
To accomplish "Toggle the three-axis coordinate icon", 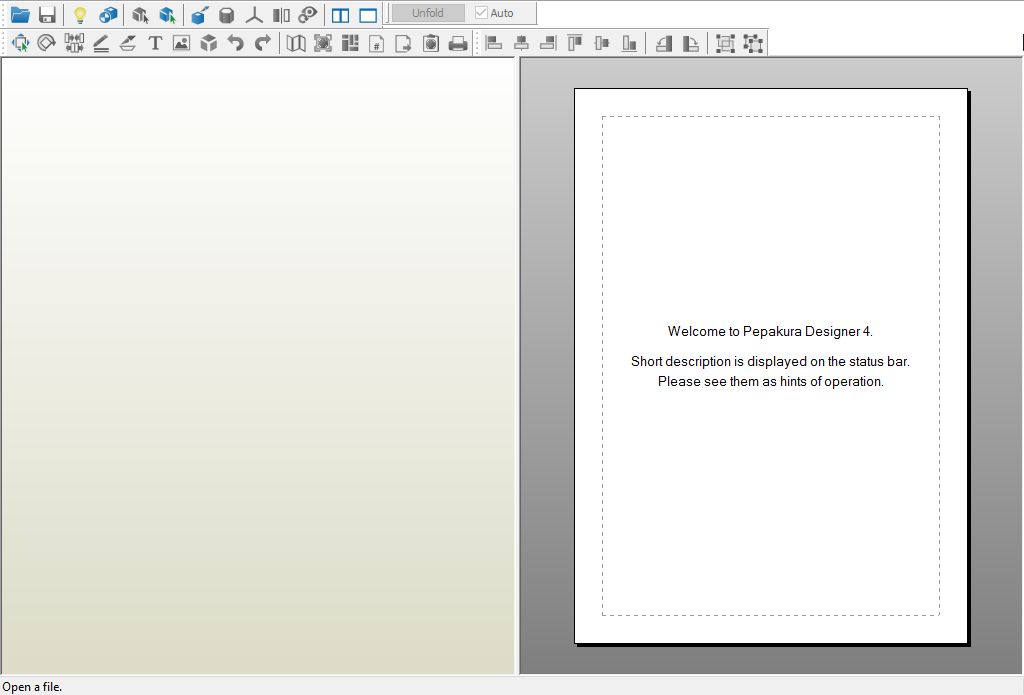I will pyautogui.click(x=254, y=14).
